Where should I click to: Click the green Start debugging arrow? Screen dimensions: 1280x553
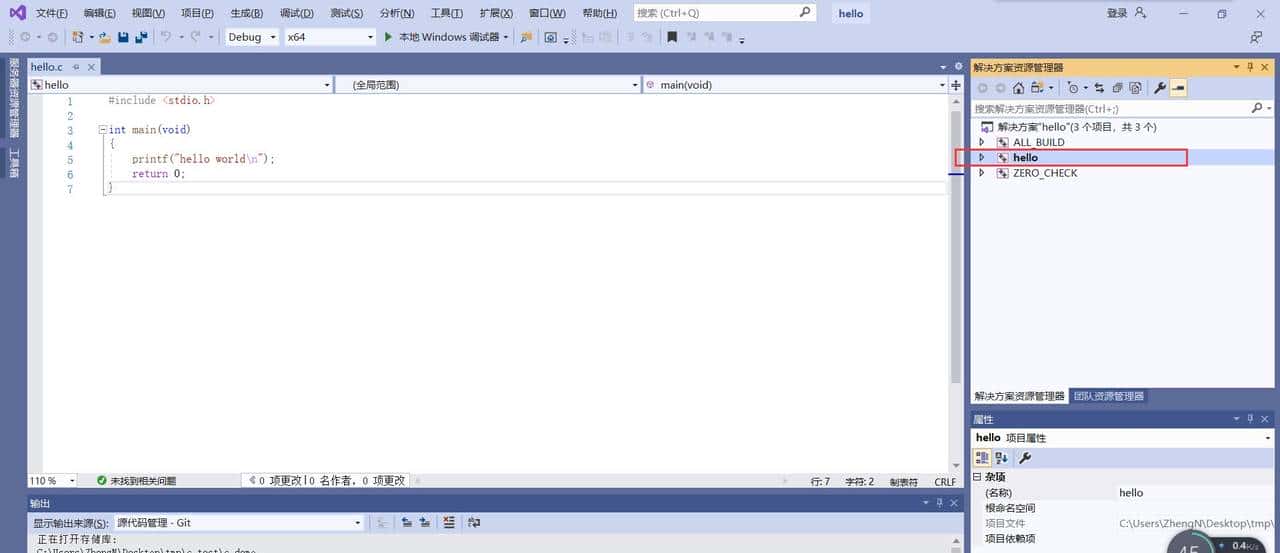[388, 37]
